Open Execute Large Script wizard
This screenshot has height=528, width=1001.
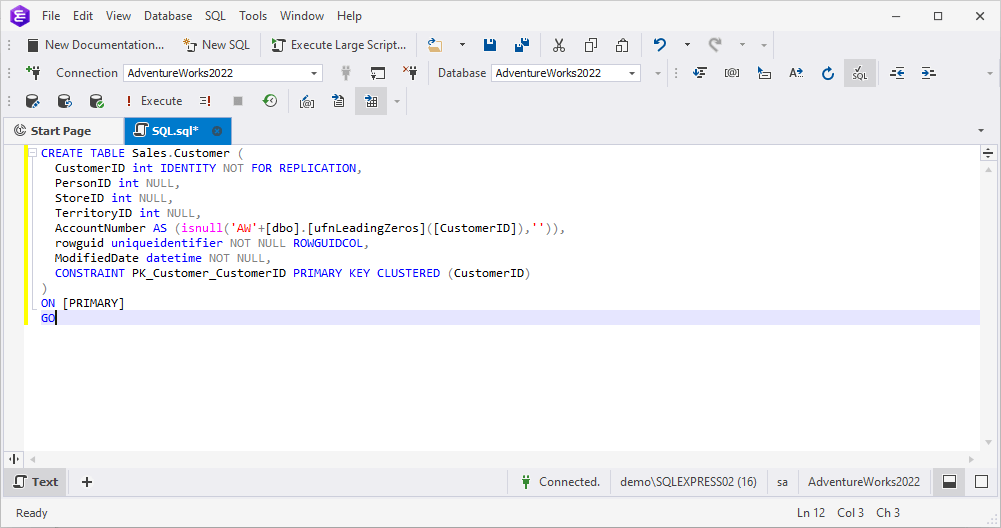point(339,45)
